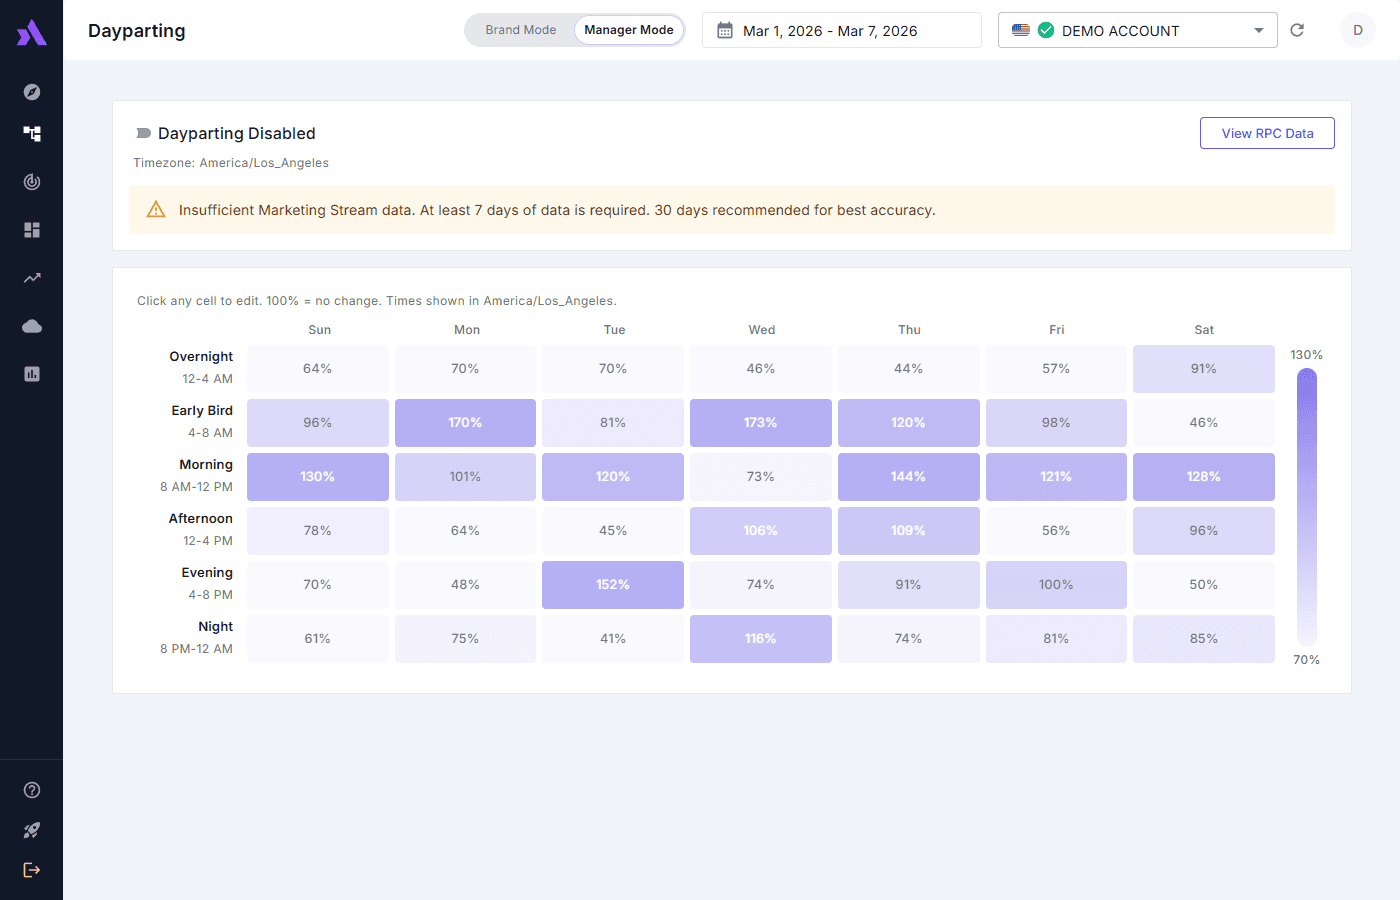Edit the Sunday Morning 130% cell
This screenshot has height=900, width=1400.
point(318,477)
